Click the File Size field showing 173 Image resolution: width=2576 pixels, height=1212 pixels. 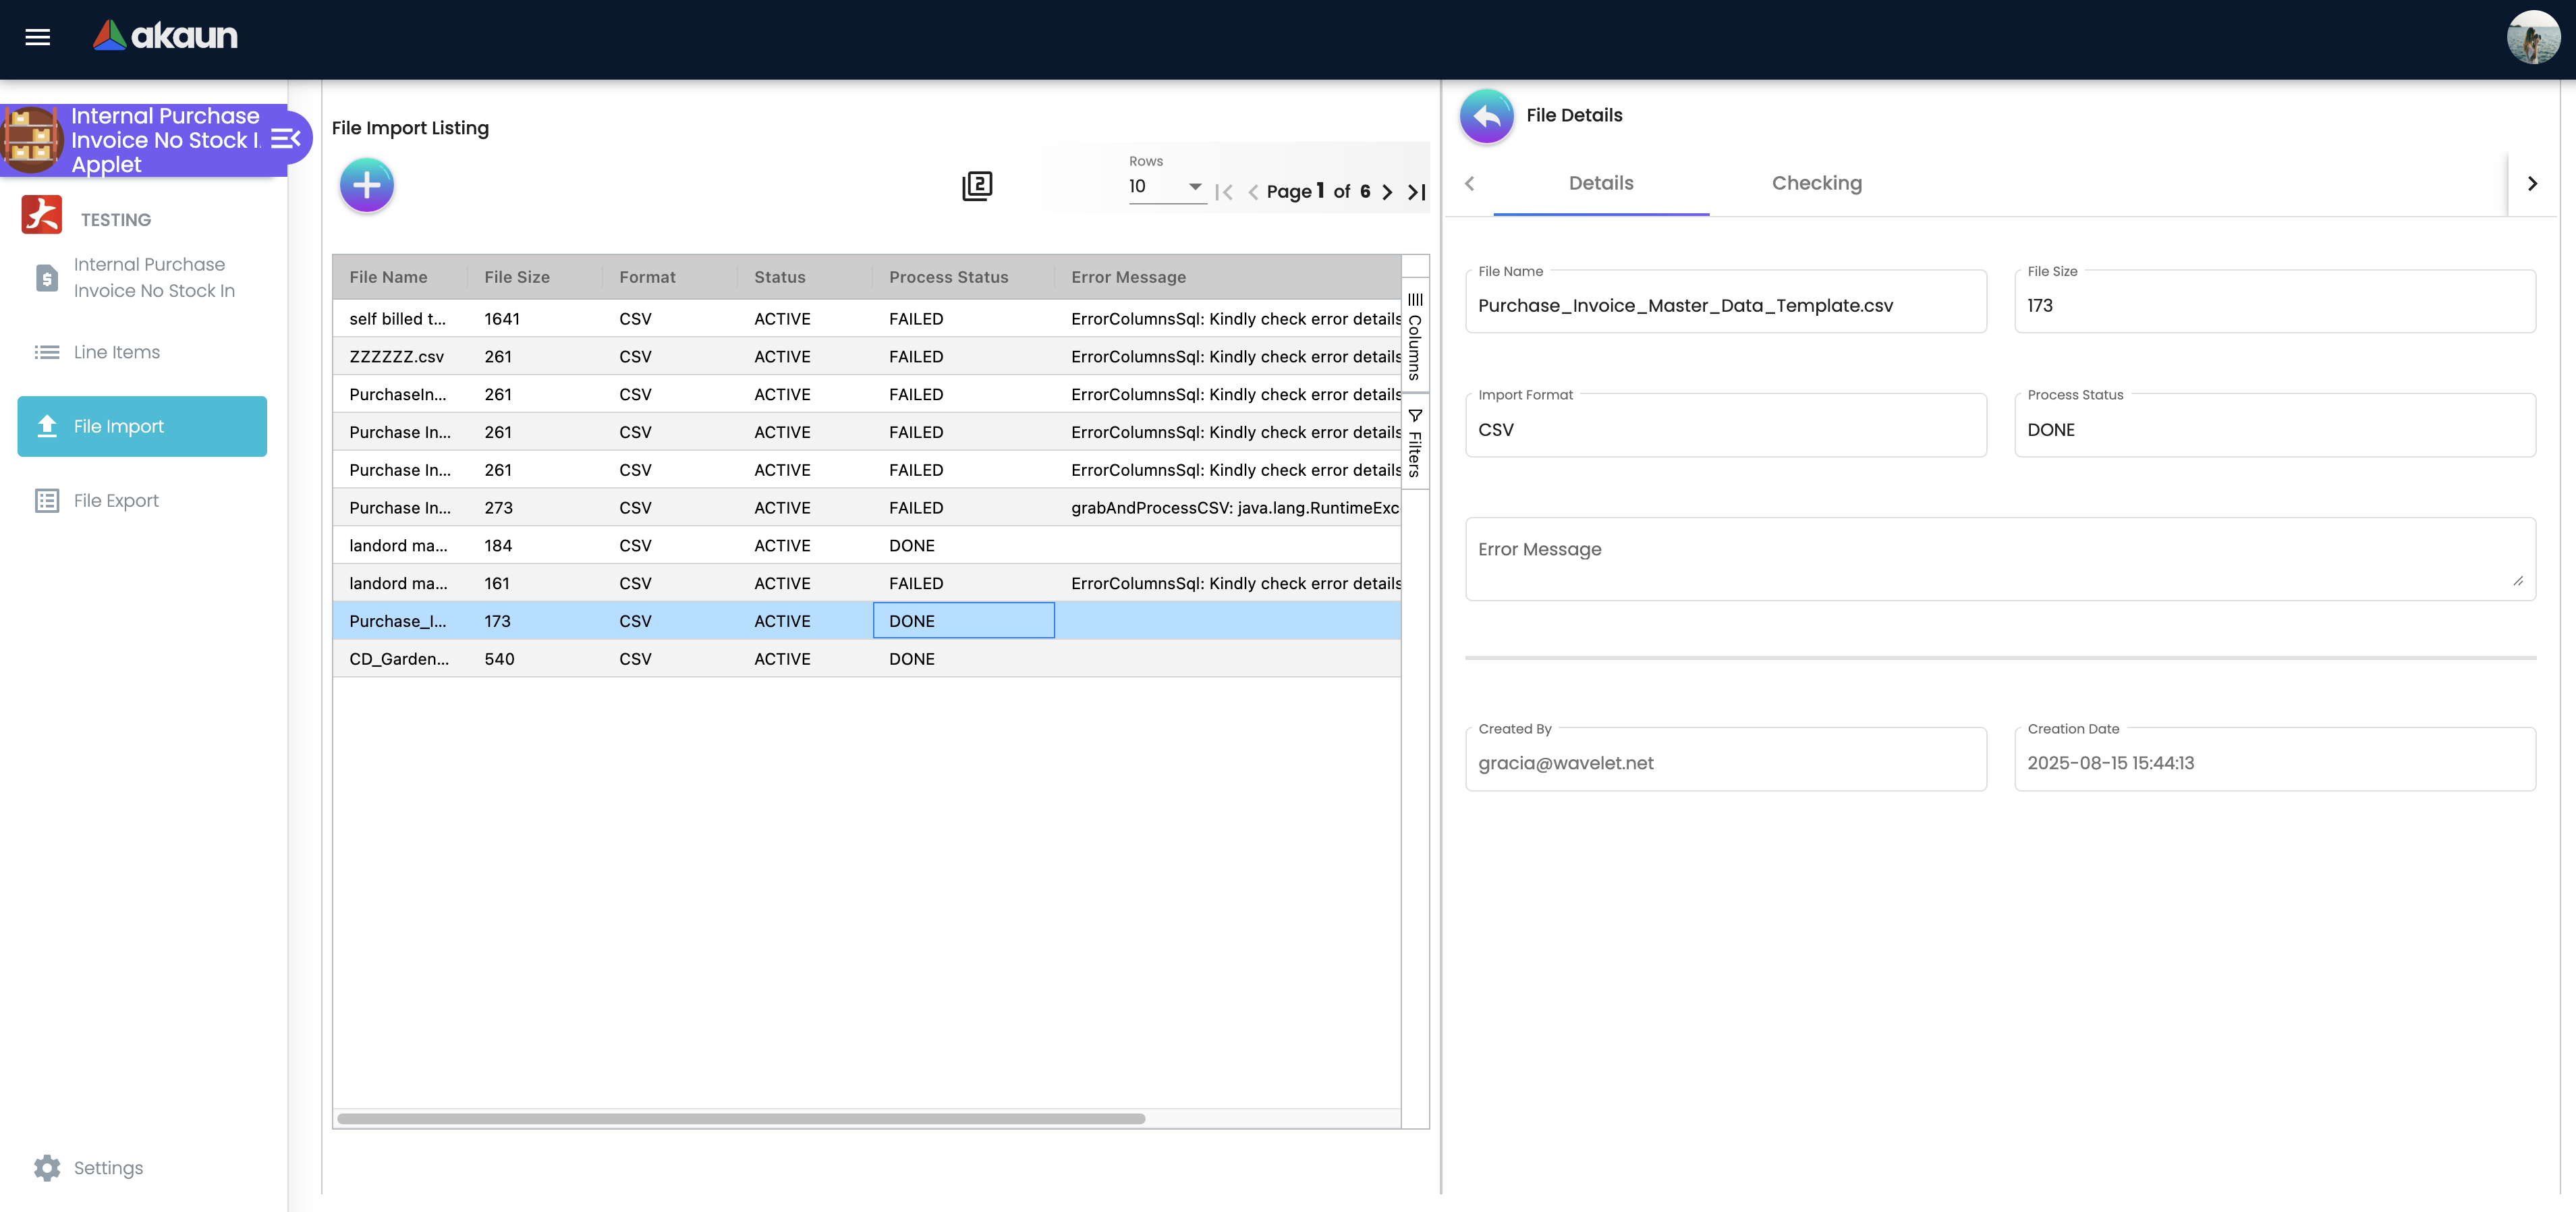pyautogui.click(x=2274, y=303)
